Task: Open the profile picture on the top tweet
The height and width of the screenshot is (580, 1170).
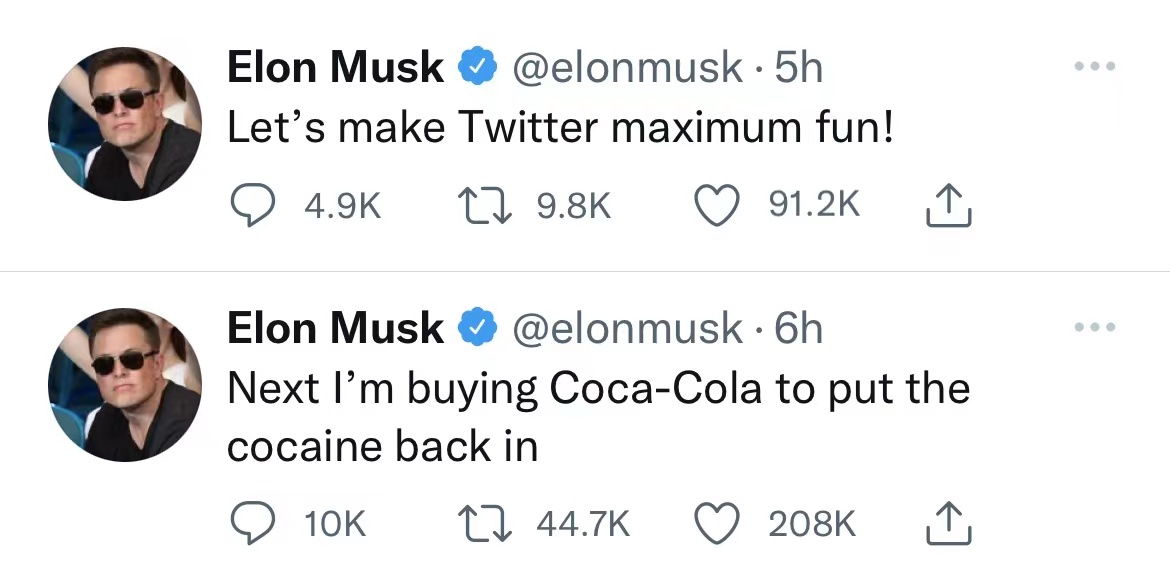Action: [x=125, y=123]
